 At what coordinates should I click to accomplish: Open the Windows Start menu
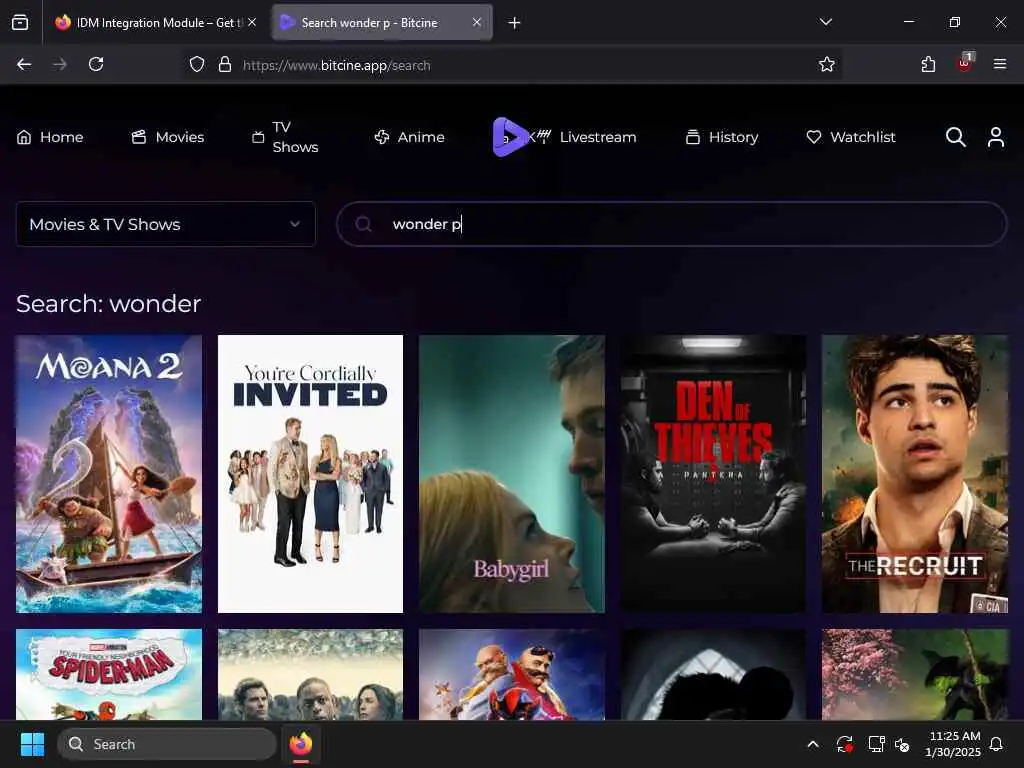32,744
